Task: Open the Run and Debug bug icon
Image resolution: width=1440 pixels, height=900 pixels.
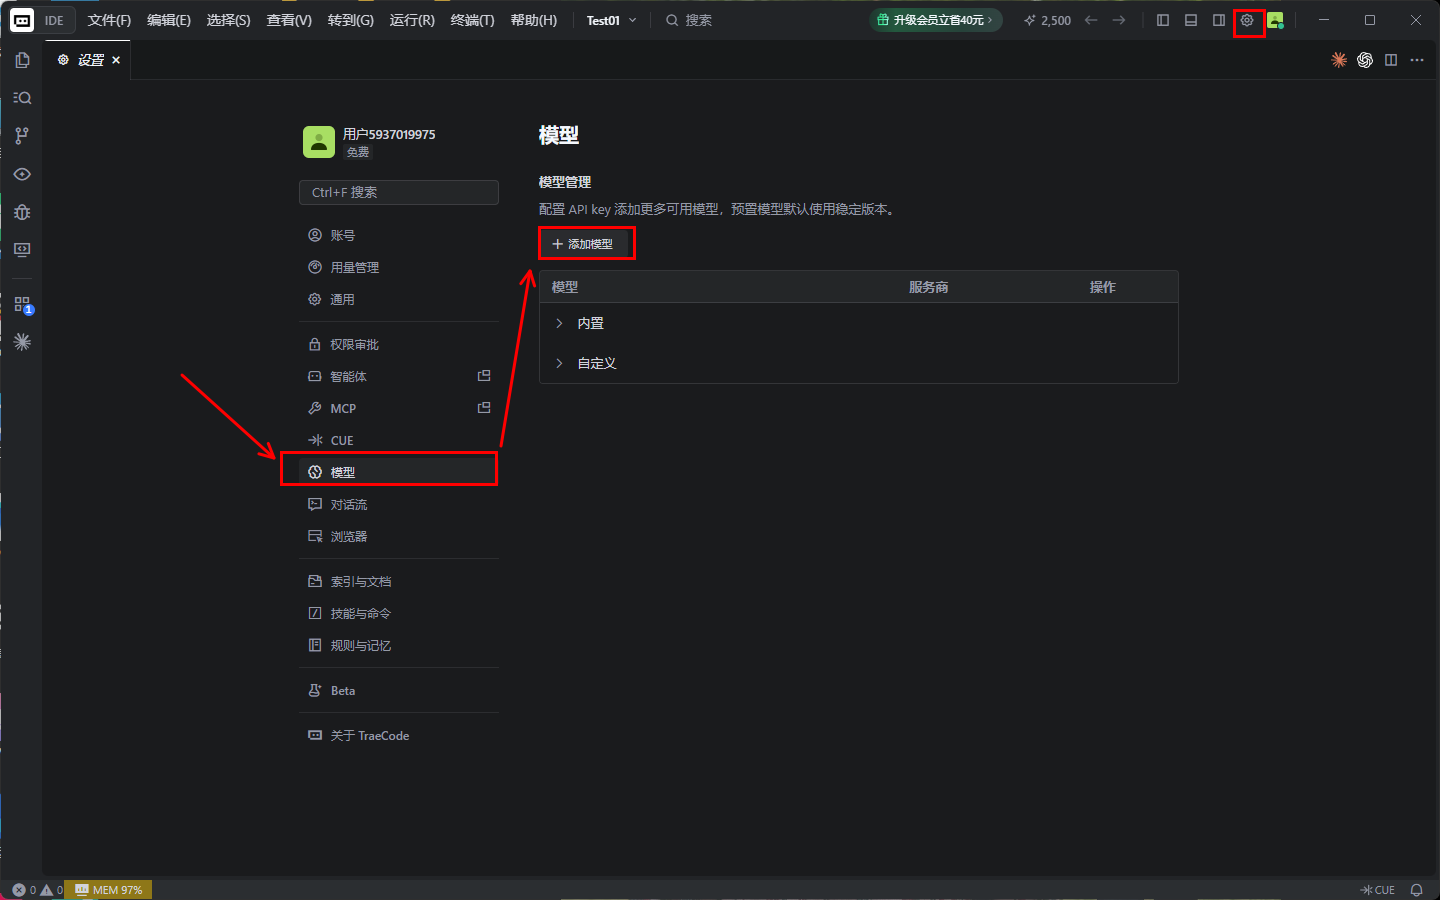Action: (x=22, y=212)
